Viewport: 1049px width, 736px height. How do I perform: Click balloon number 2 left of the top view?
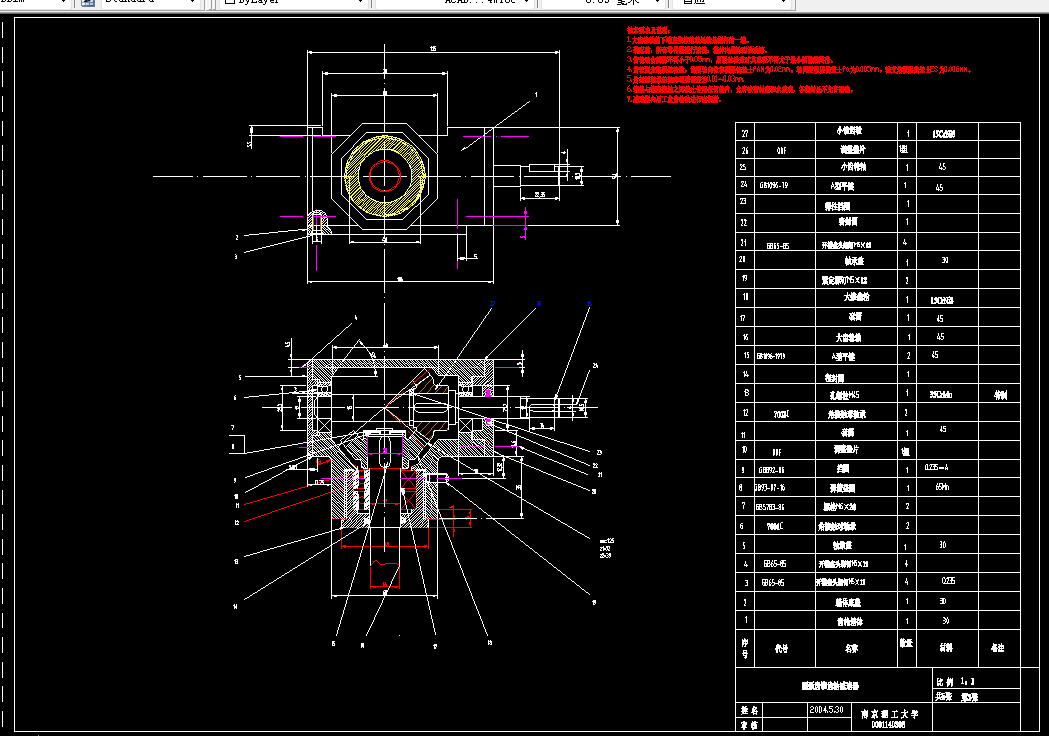pos(236,237)
